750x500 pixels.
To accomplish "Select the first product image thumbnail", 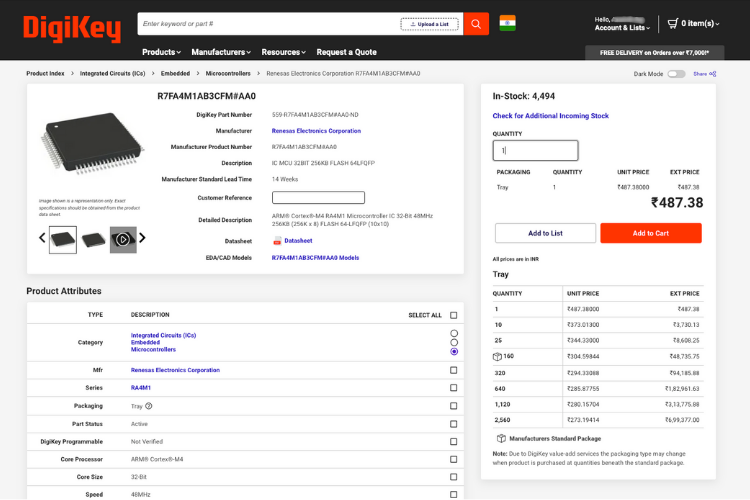I will click(63, 240).
